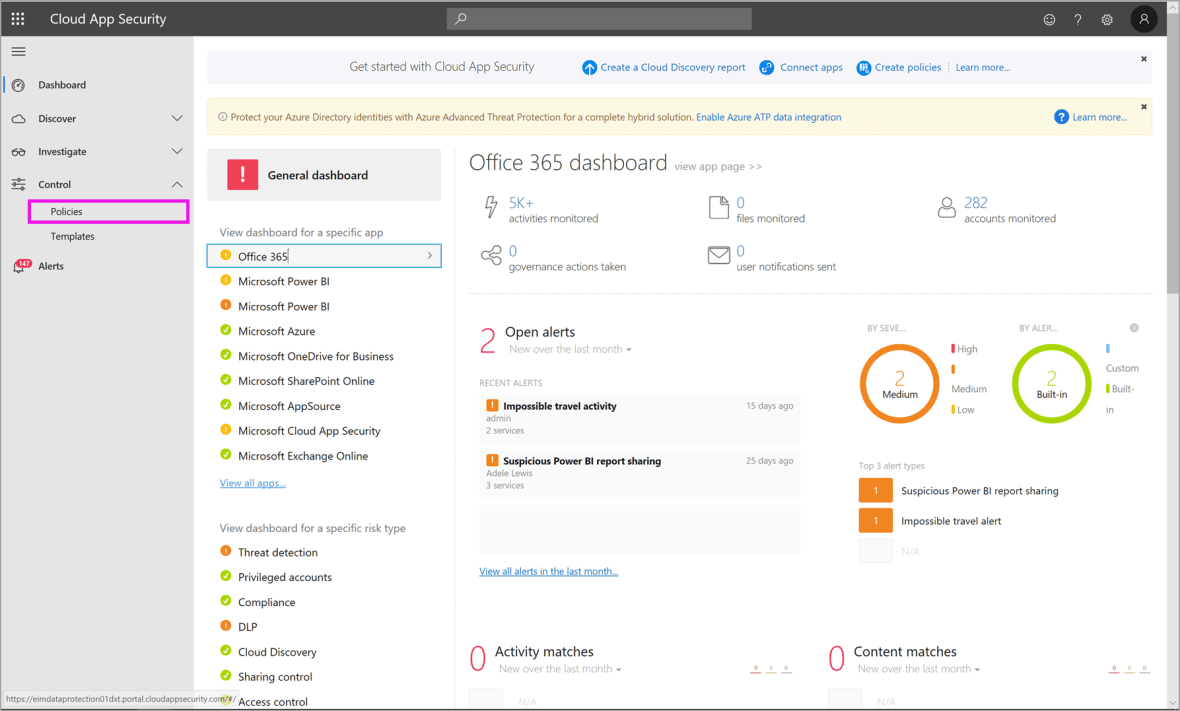Open the feedback smiley icon
Image resolution: width=1180 pixels, height=711 pixels.
click(x=1048, y=19)
